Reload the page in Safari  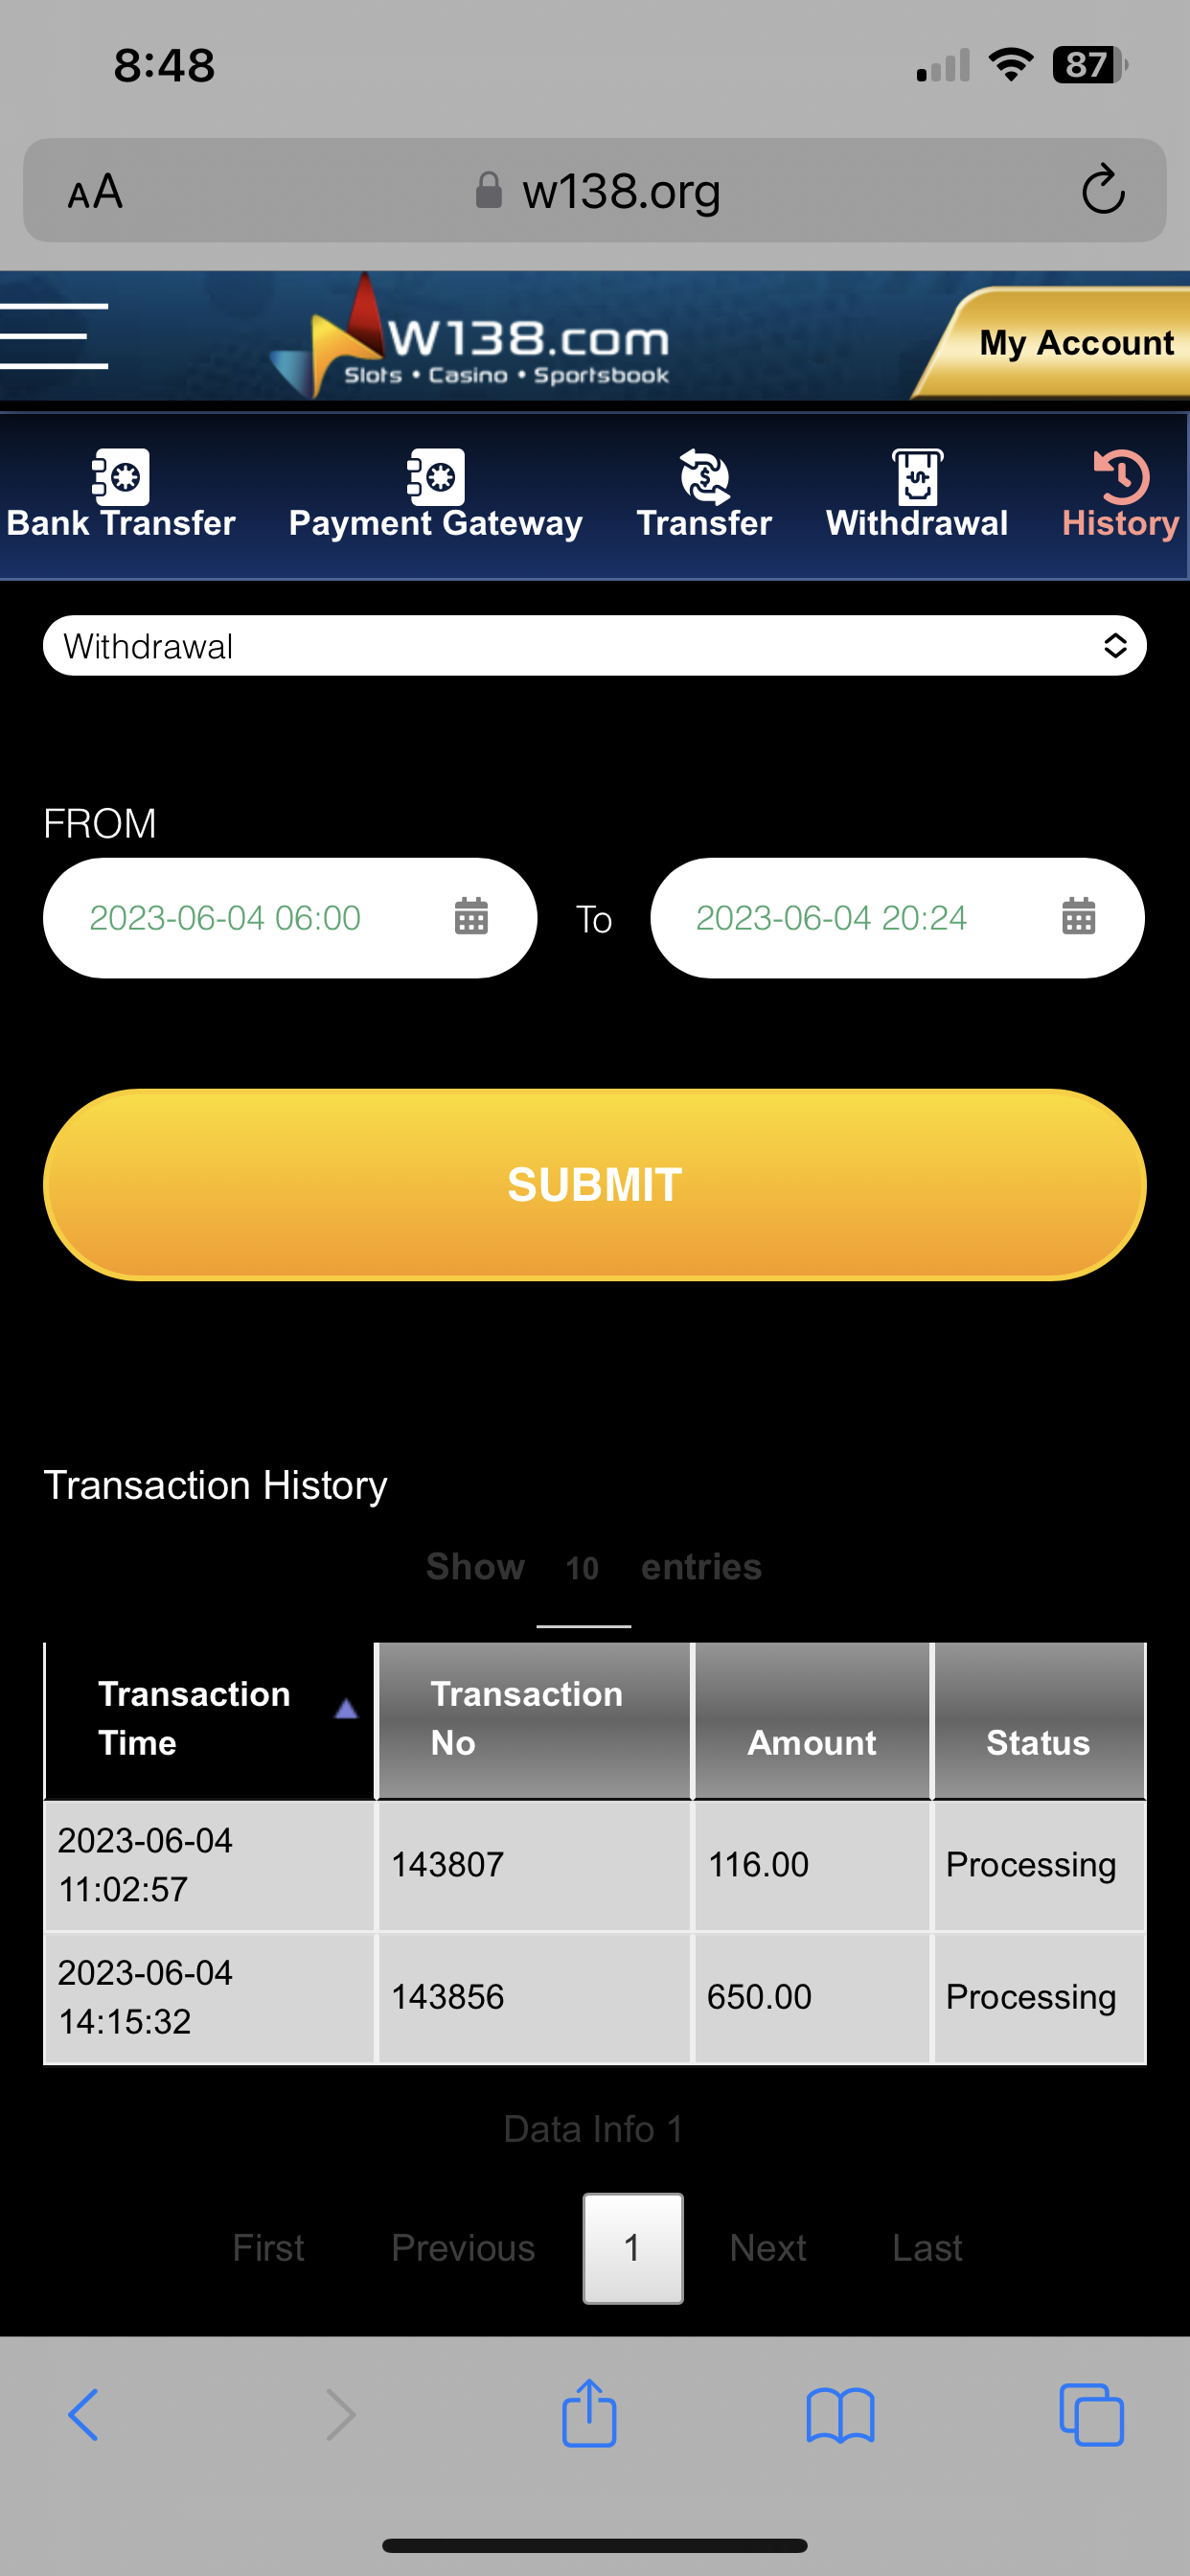pyautogui.click(x=1103, y=190)
